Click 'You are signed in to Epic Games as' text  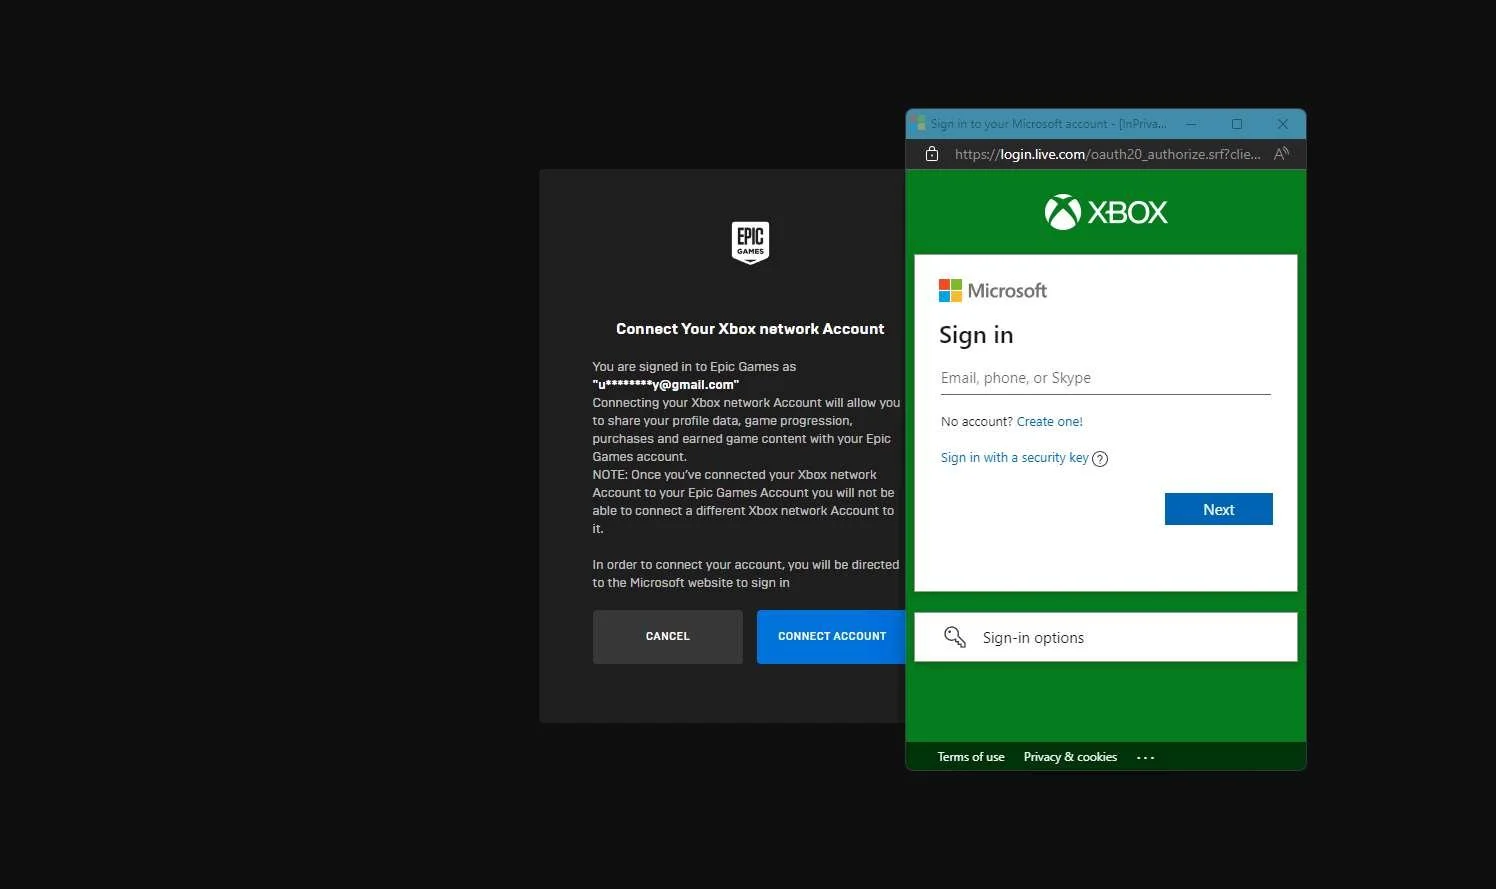click(694, 367)
